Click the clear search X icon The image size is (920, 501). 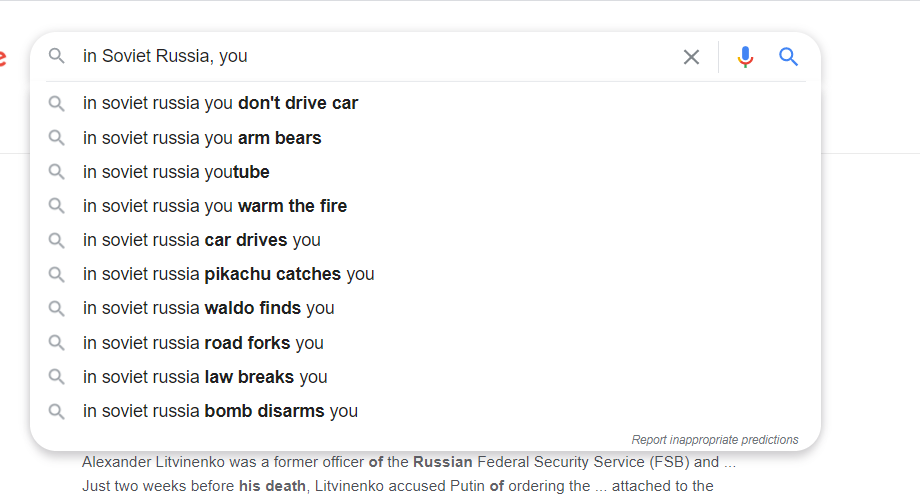pyautogui.click(x=691, y=57)
